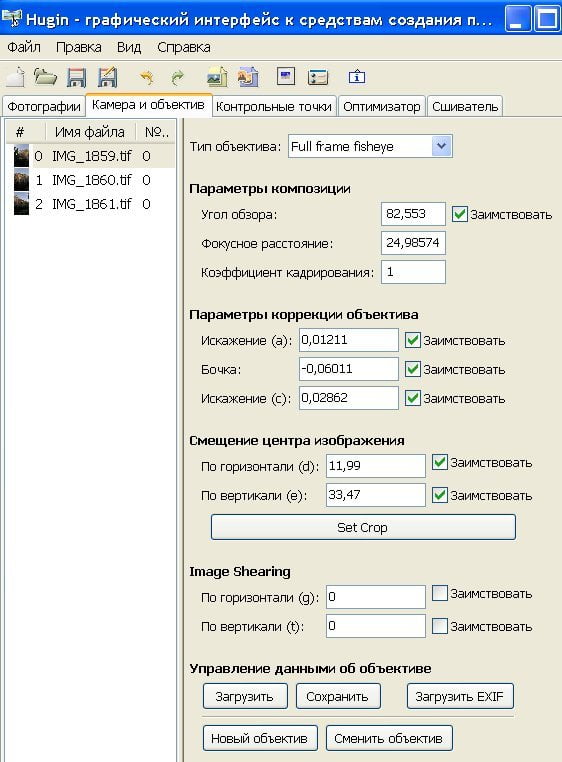The image size is (562, 762).
Task: Click the add images toolbar icon
Action: [217, 77]
